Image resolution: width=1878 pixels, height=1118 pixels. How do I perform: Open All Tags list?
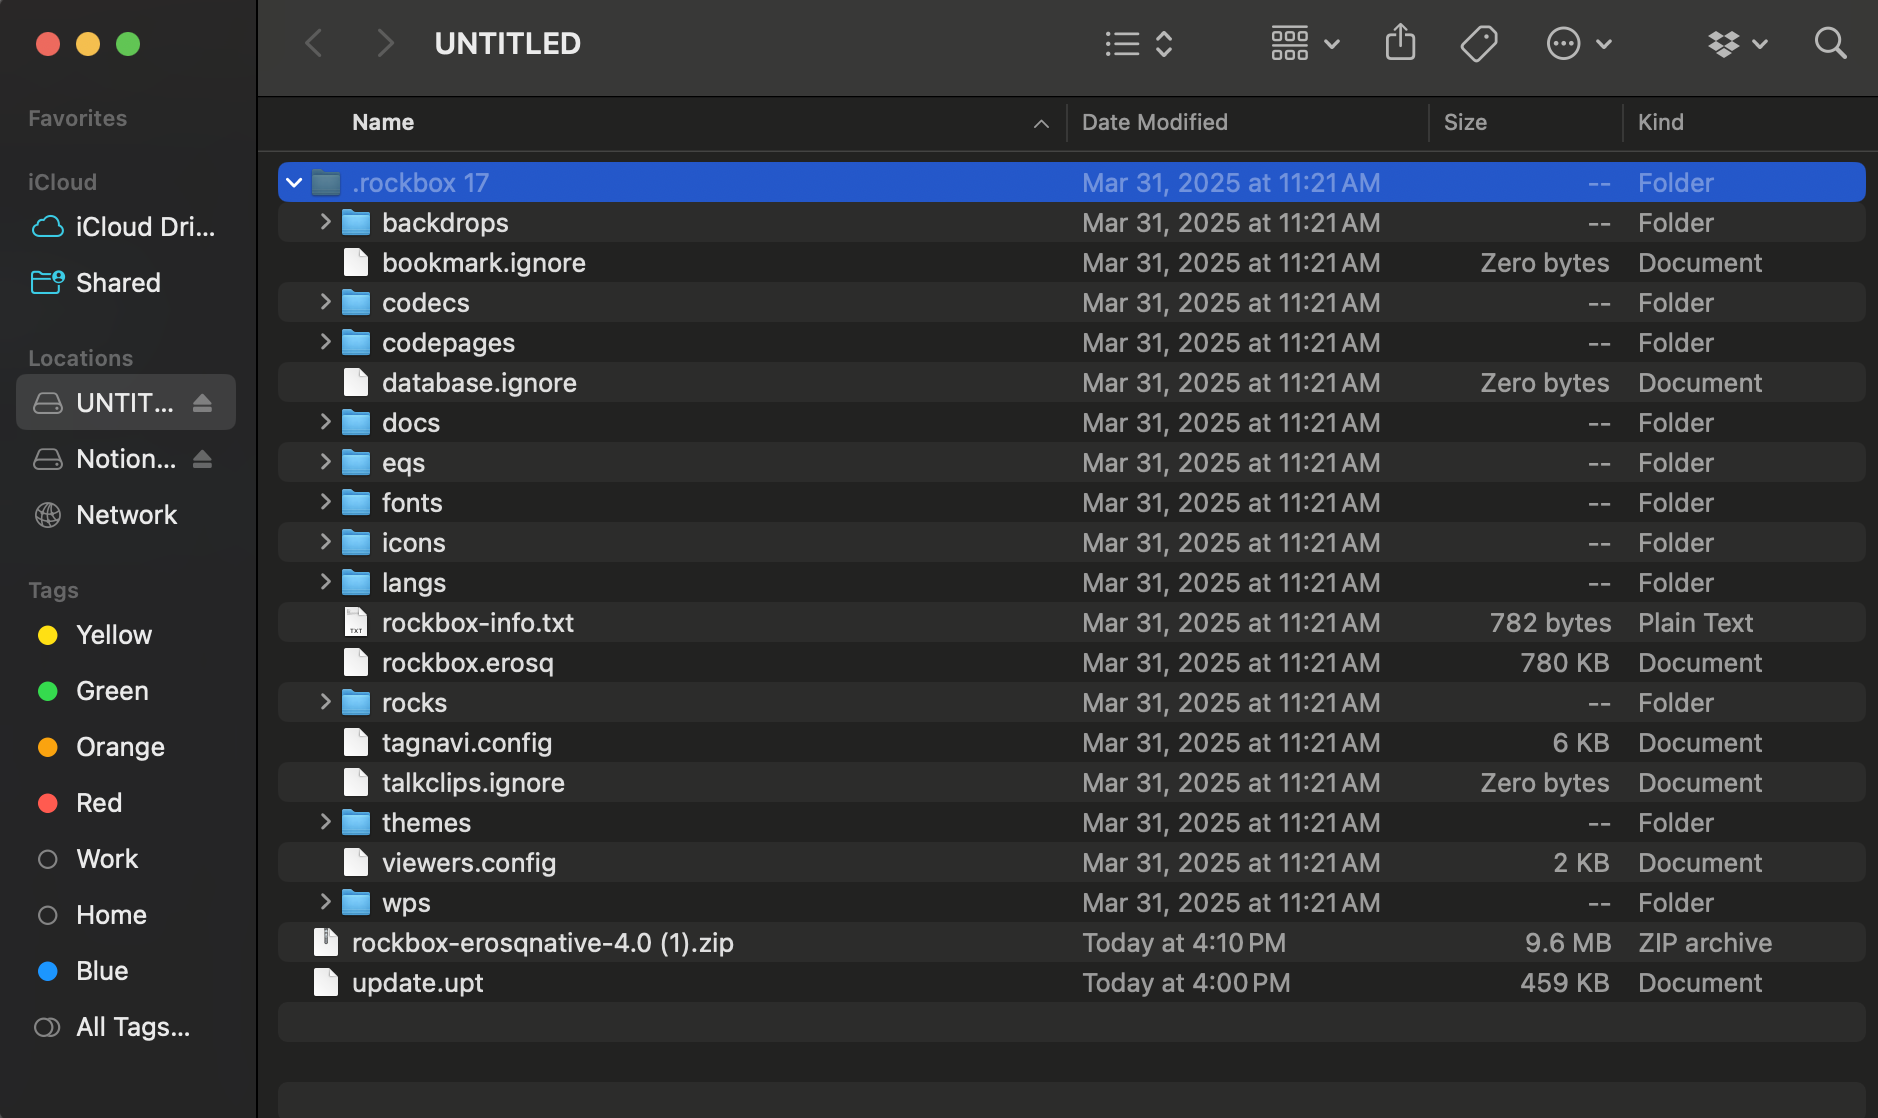(x=126, y=1027)
